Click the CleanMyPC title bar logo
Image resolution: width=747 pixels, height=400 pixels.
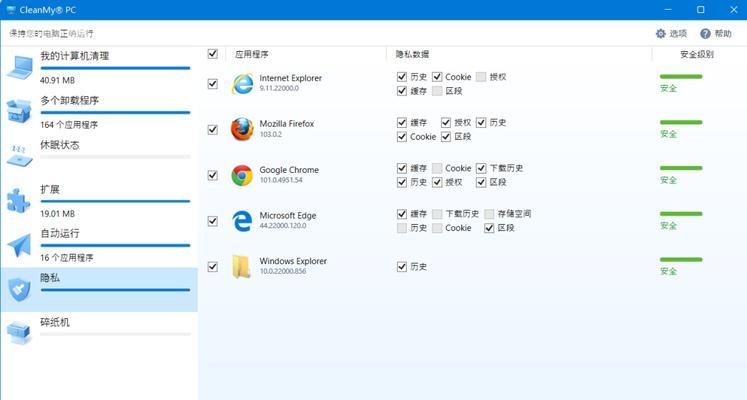pos(11,10)
